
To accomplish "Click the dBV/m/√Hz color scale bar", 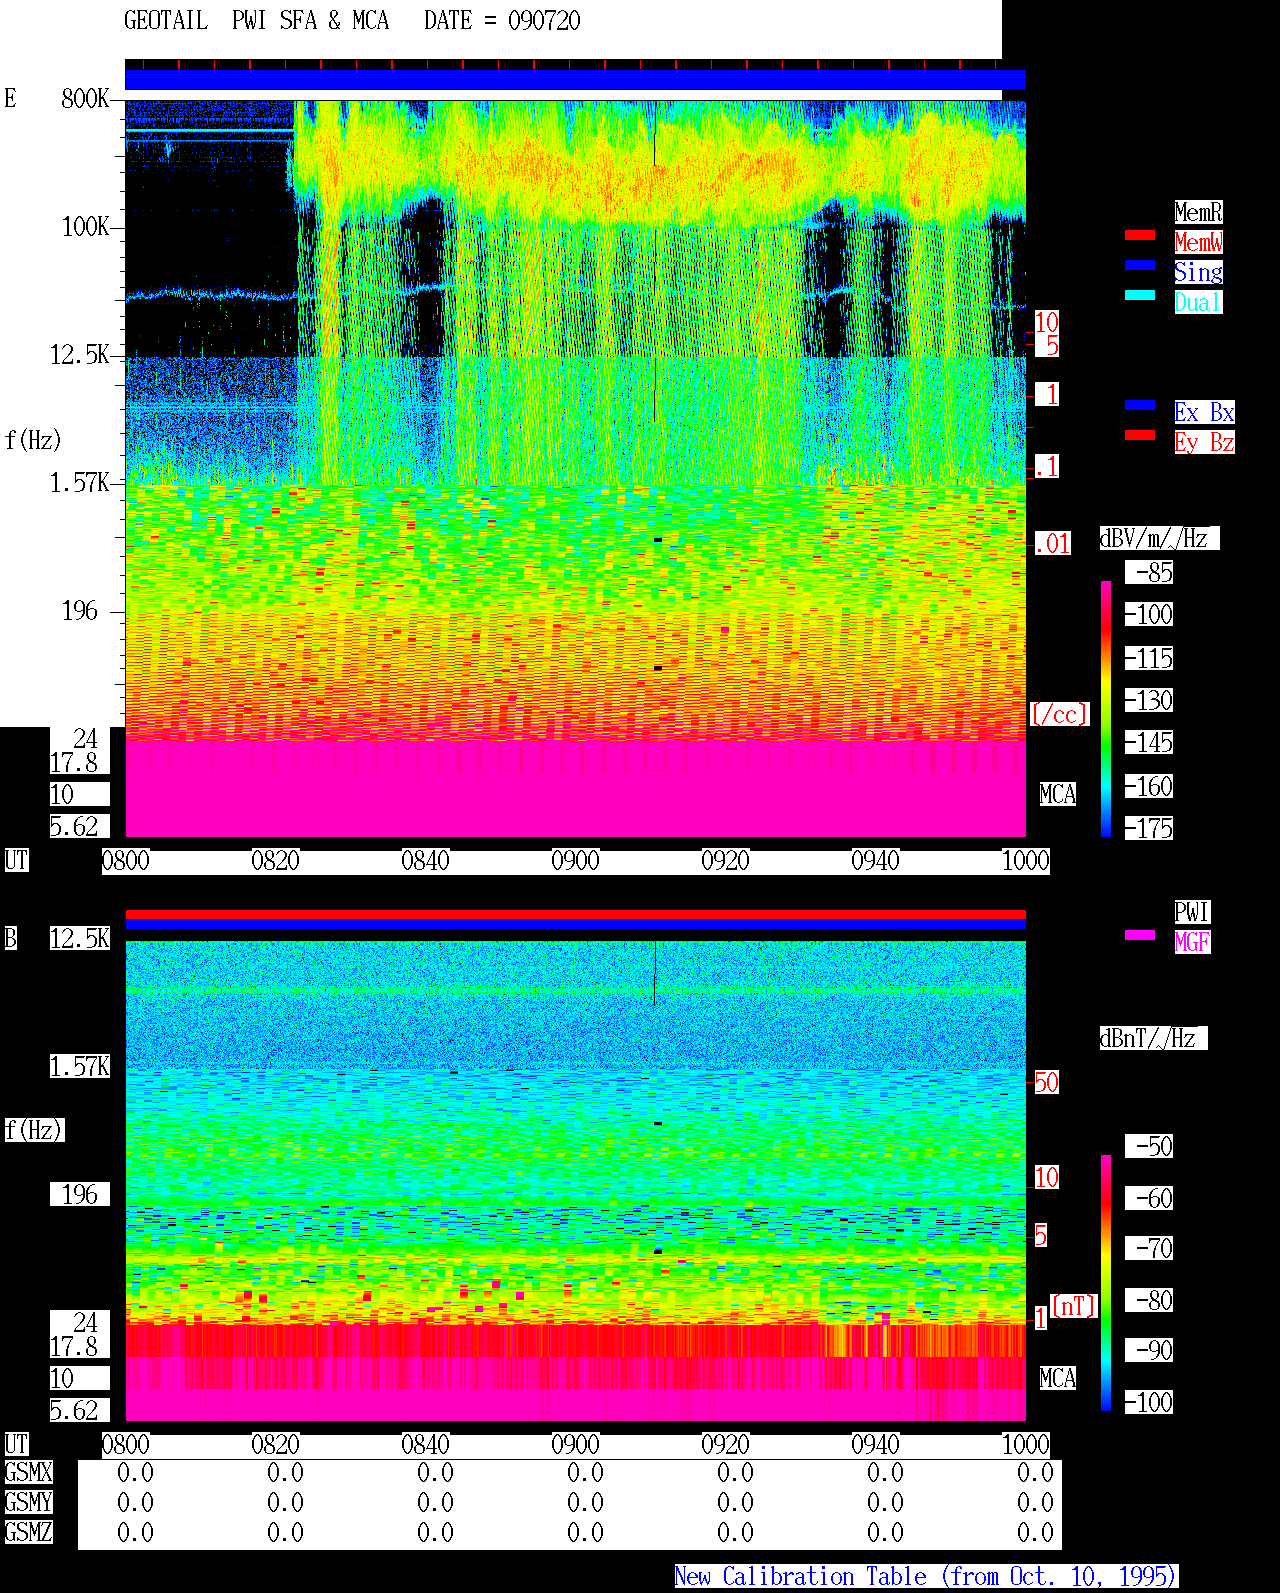I will (1106, 709).
